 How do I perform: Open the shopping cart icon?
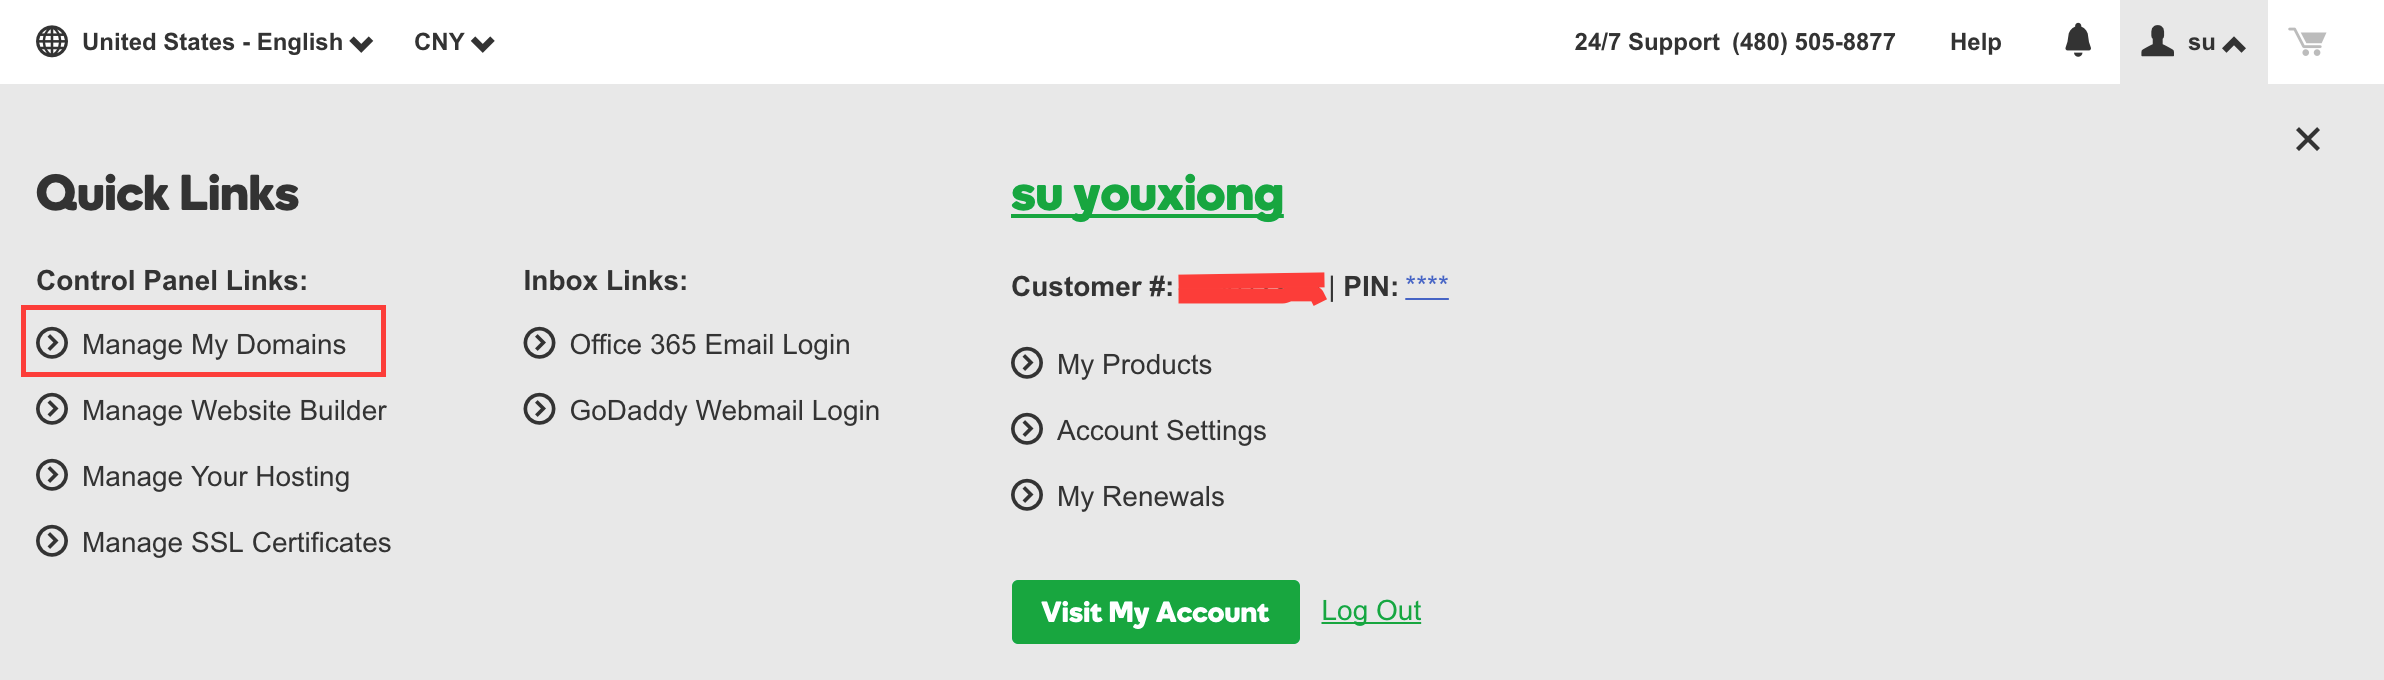2307,42
